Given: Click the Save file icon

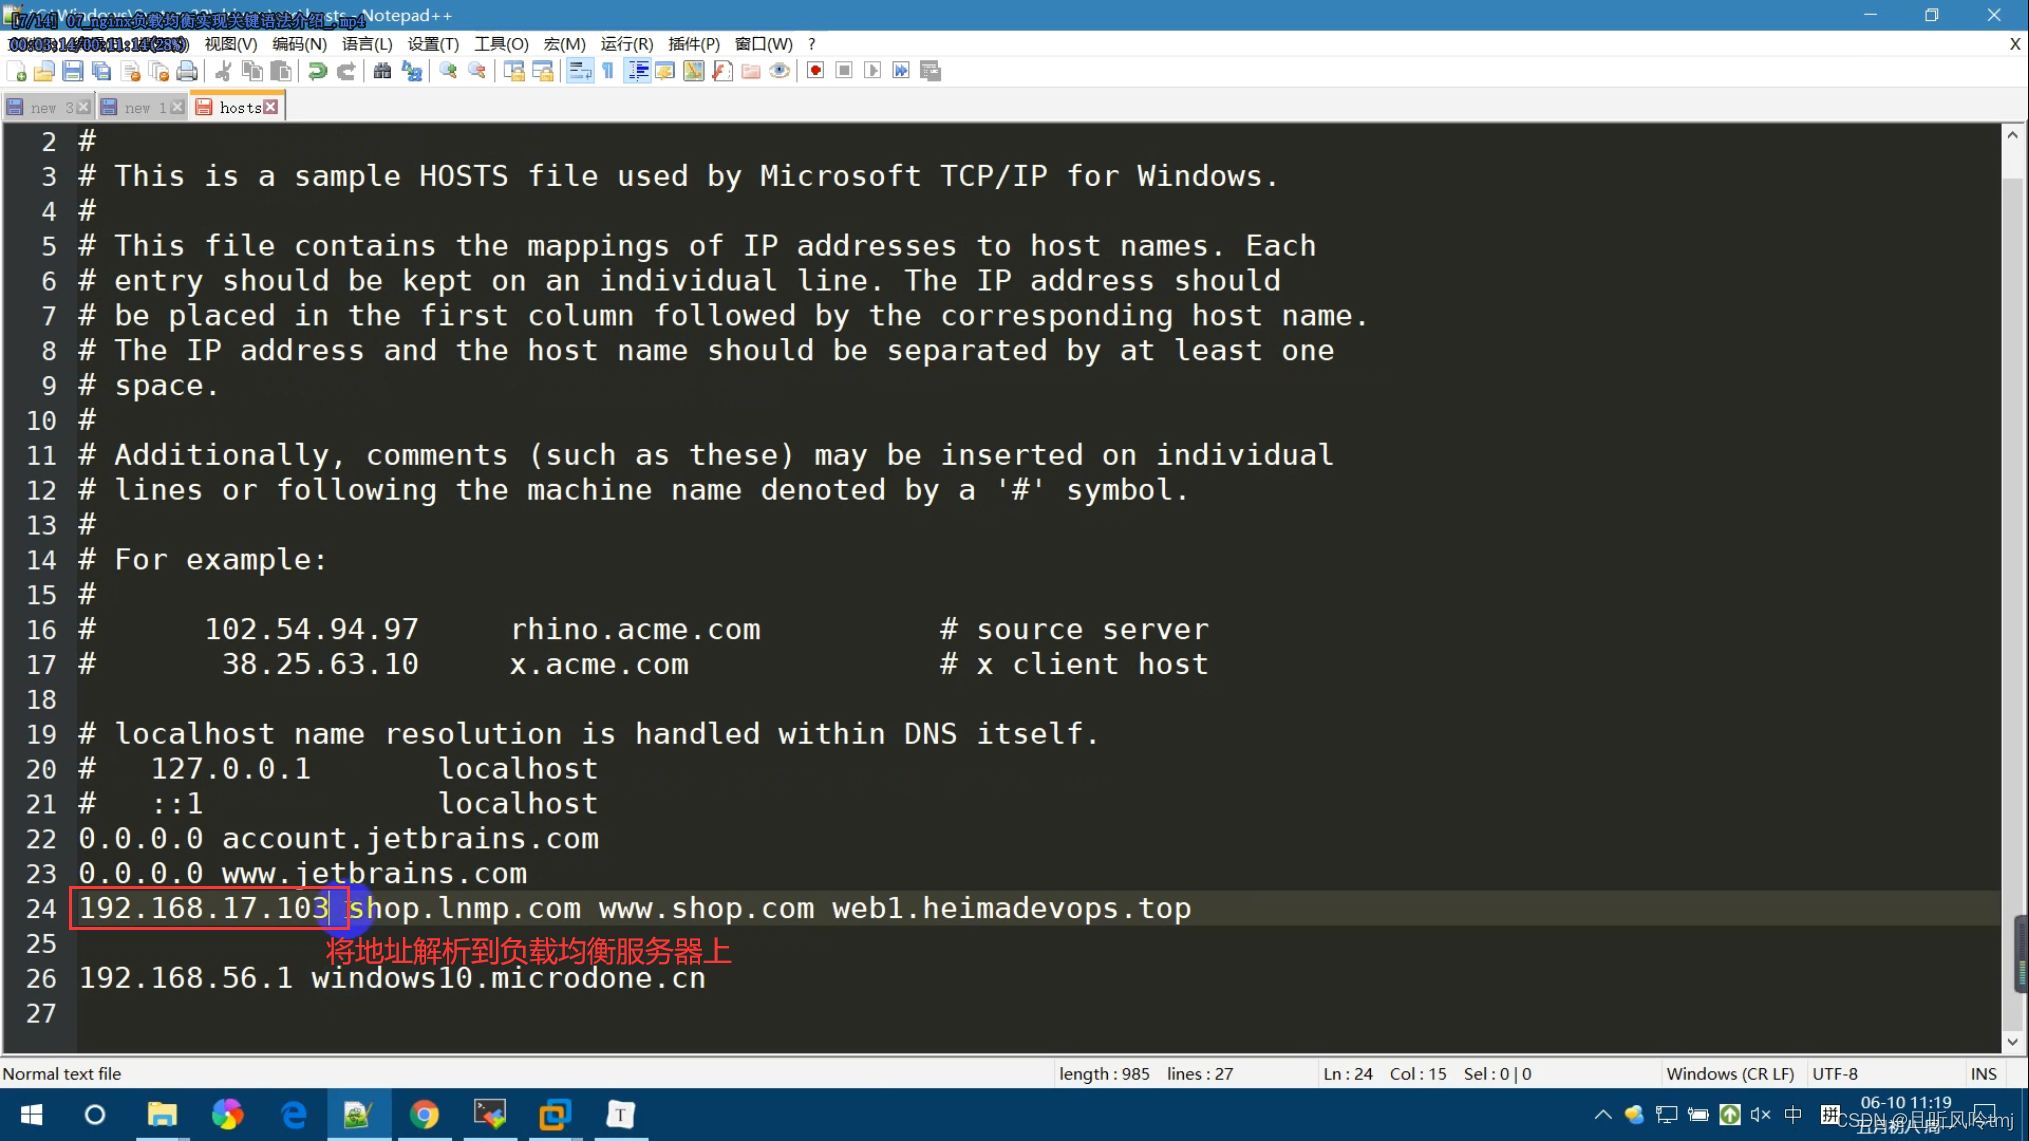Looking at the screenshot, I should pos(73,71).
